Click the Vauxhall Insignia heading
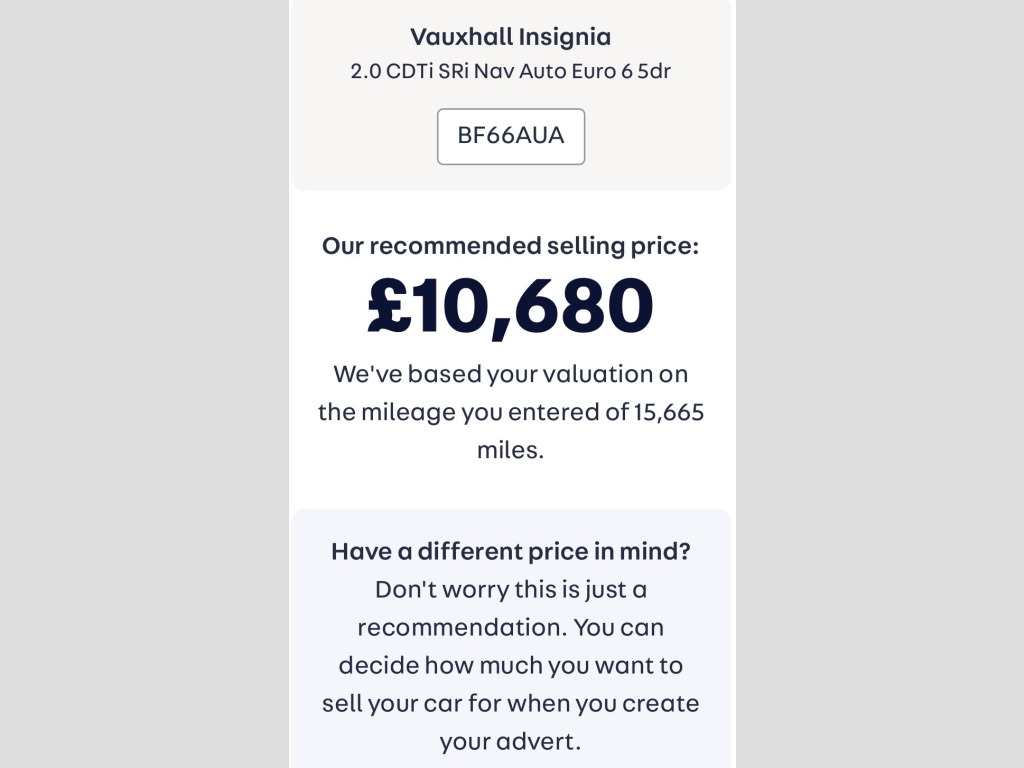 tap(510, 37)
